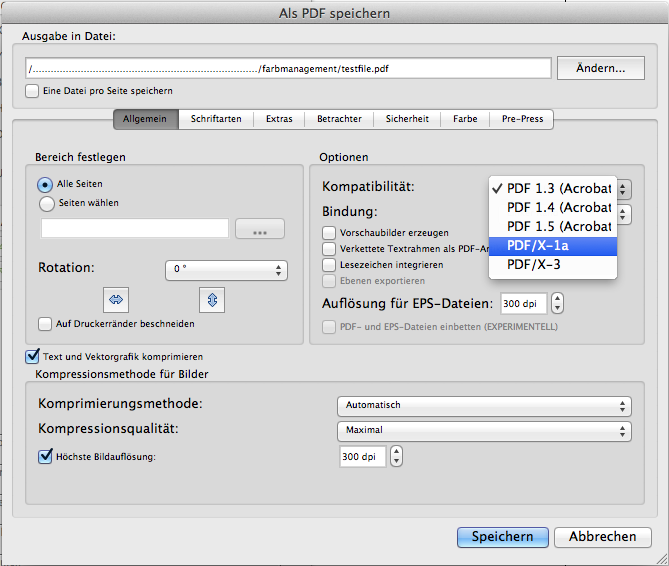
Task: Enable 'Vorschaubilder erzeugen' option
Action: point(329,232)
